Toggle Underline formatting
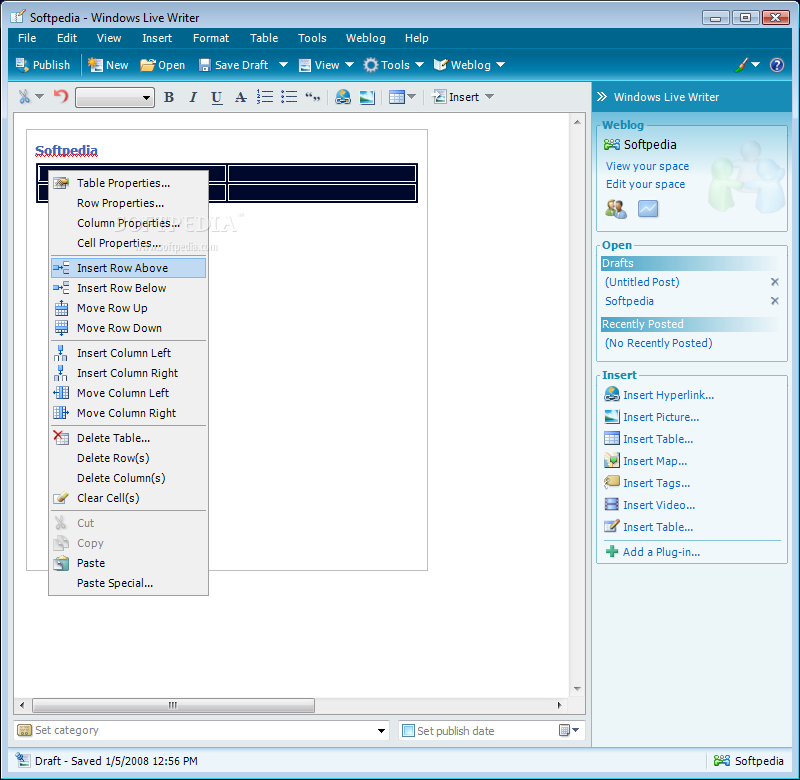 pyautogui.click(x=216, y=97)
